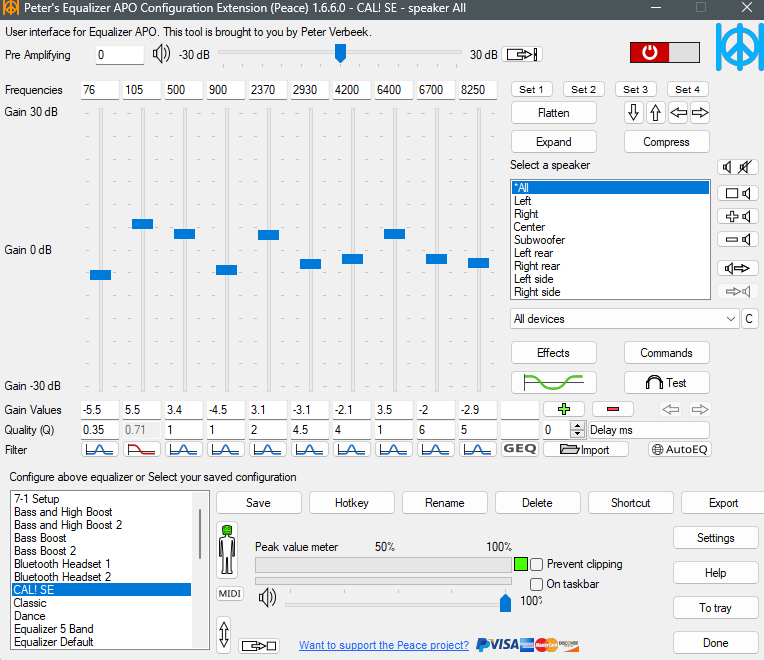The width and height of the screenshot is (764, 660).
Task: Enable On taskbar checkbox
Action: pos(536,584)
